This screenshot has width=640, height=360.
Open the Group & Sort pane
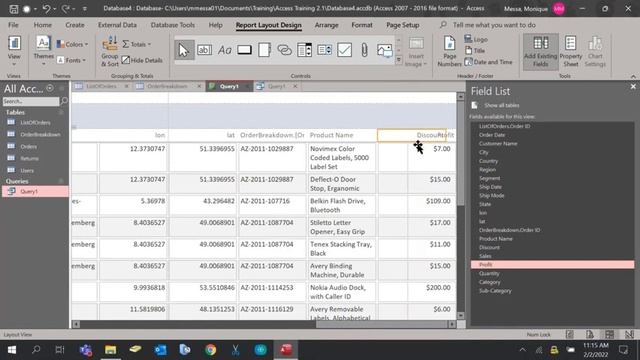[109, 52]
